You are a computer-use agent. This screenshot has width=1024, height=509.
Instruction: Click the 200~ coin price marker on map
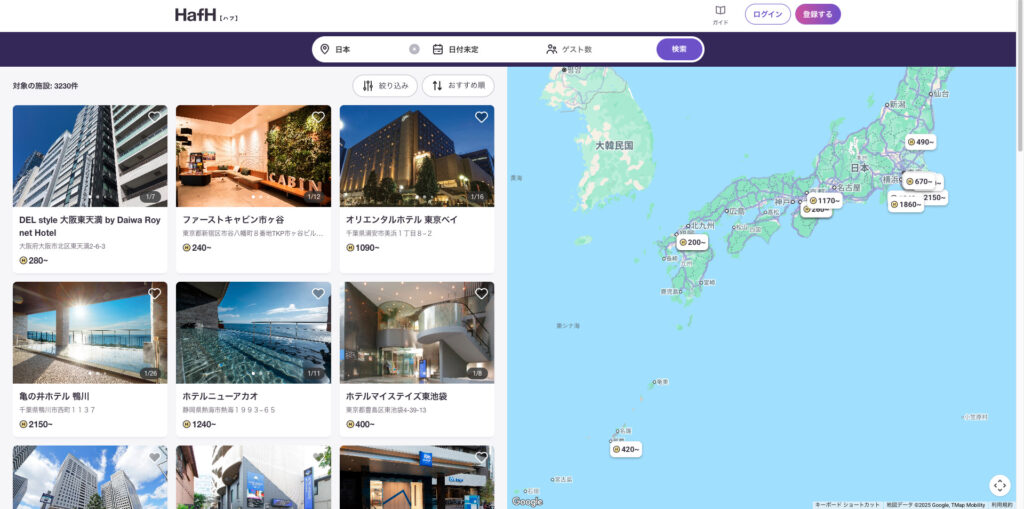tap(692, 242)
